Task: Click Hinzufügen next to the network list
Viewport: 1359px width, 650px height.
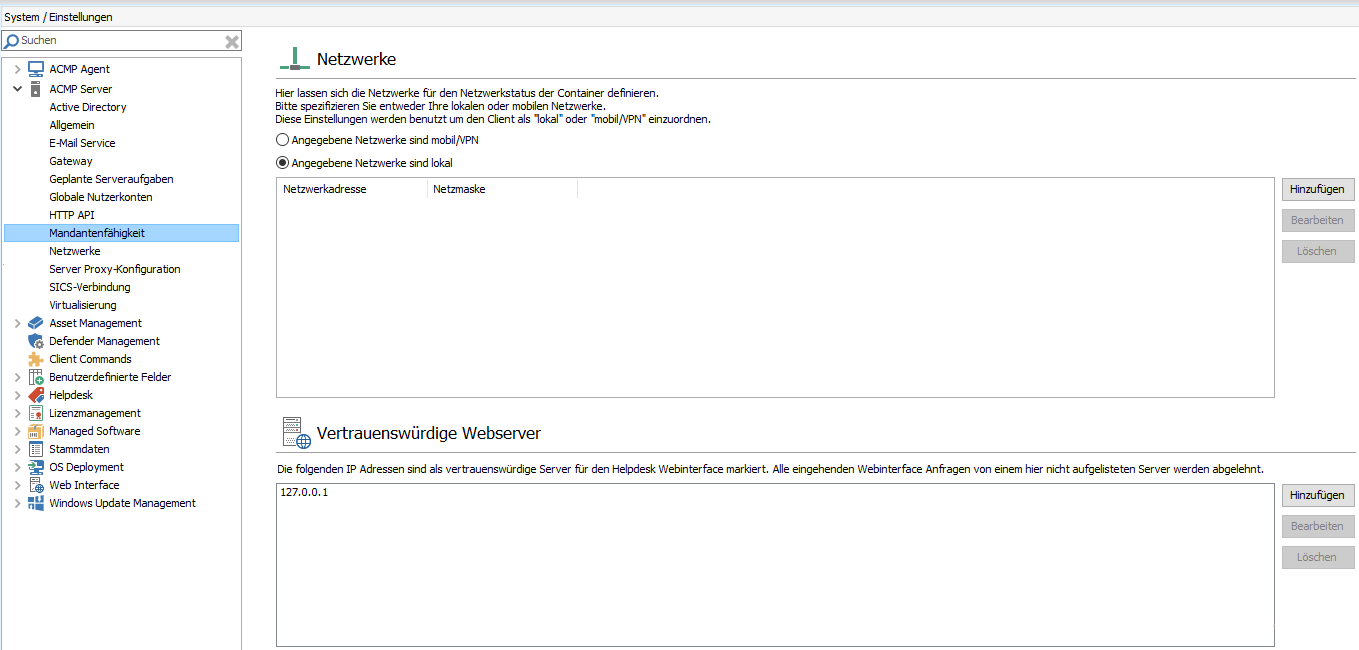Action: [1317, 189]
